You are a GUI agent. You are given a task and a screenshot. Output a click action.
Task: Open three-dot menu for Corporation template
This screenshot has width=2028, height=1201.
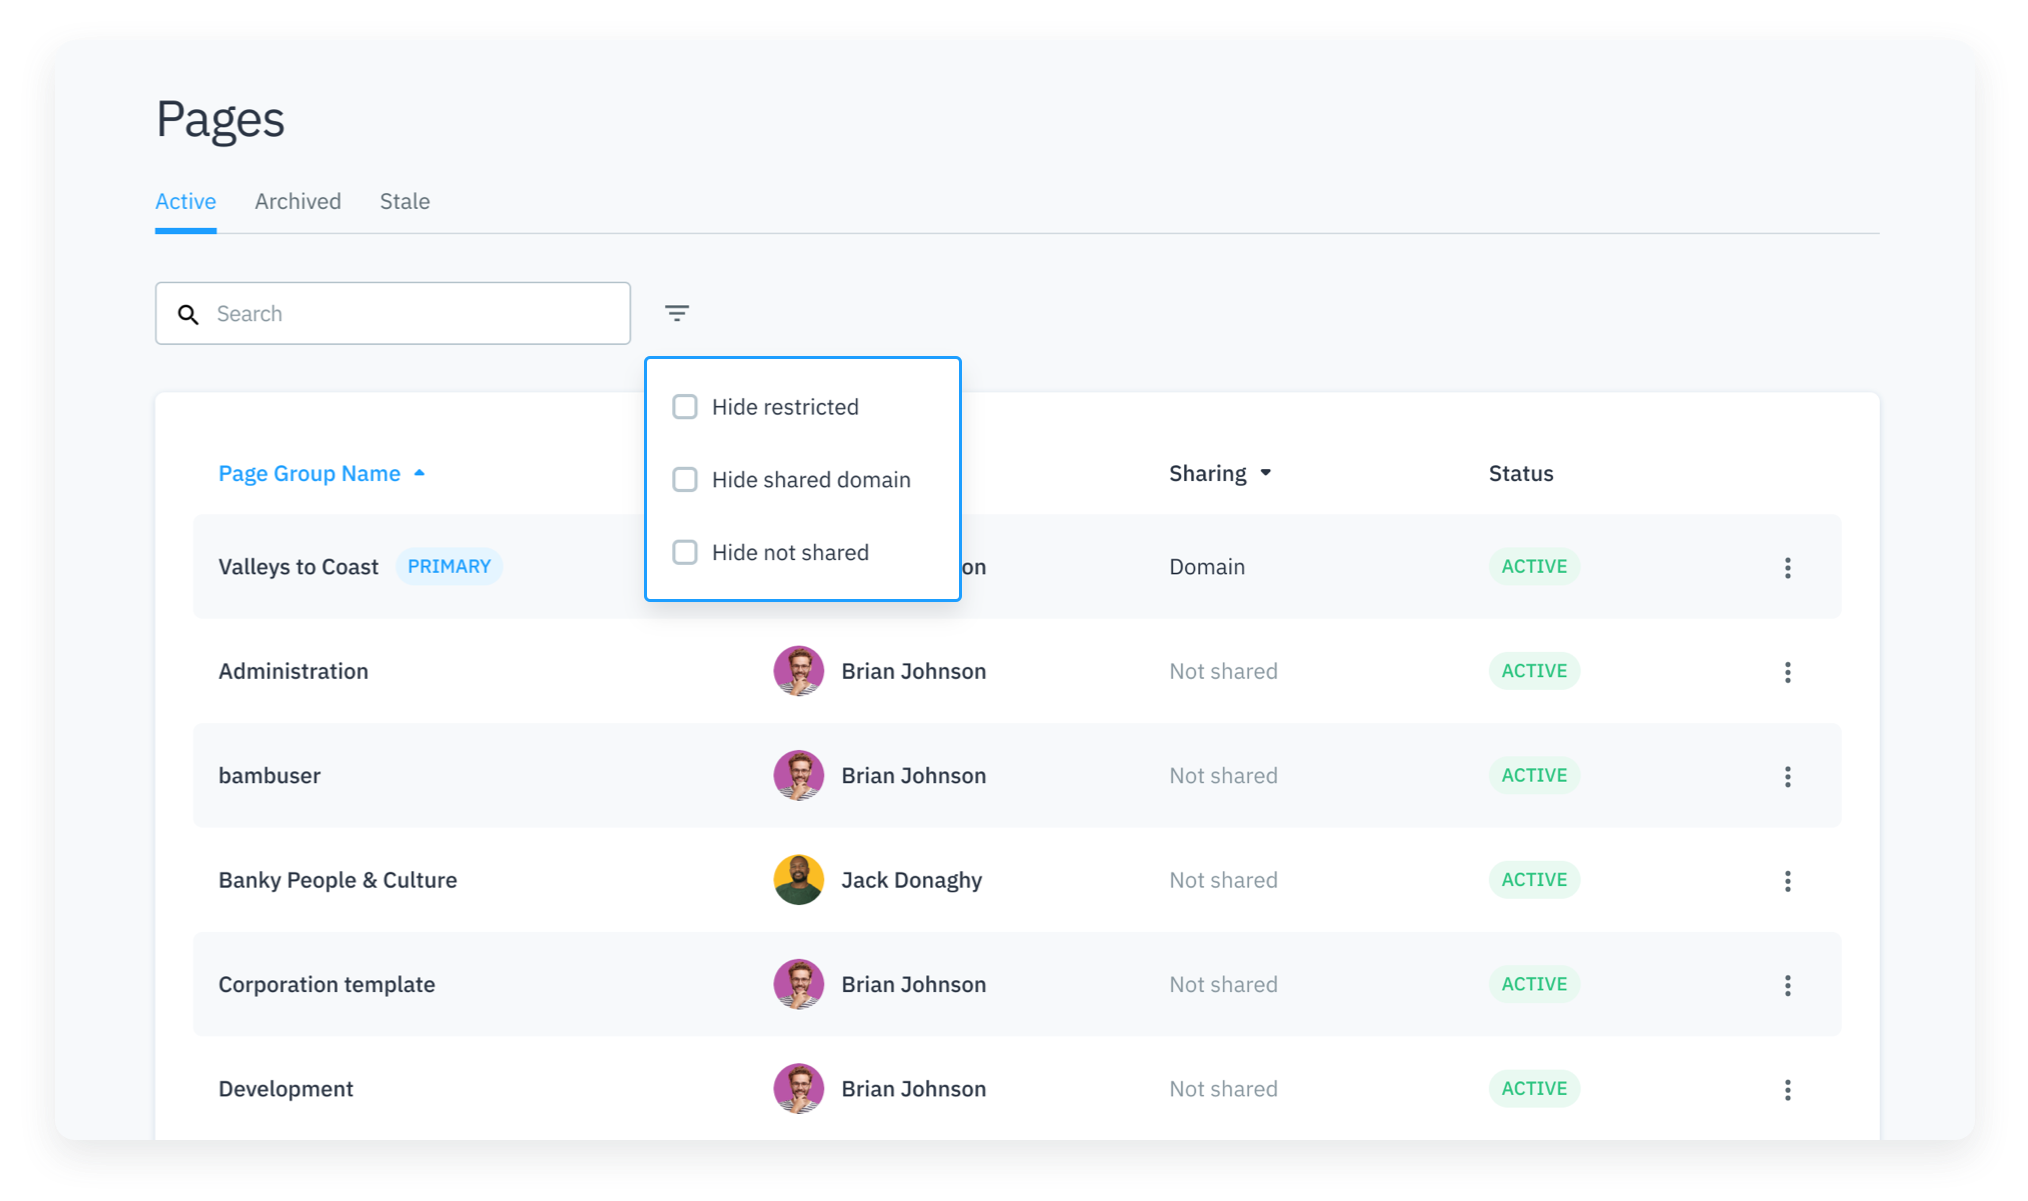coord(1787,986)
